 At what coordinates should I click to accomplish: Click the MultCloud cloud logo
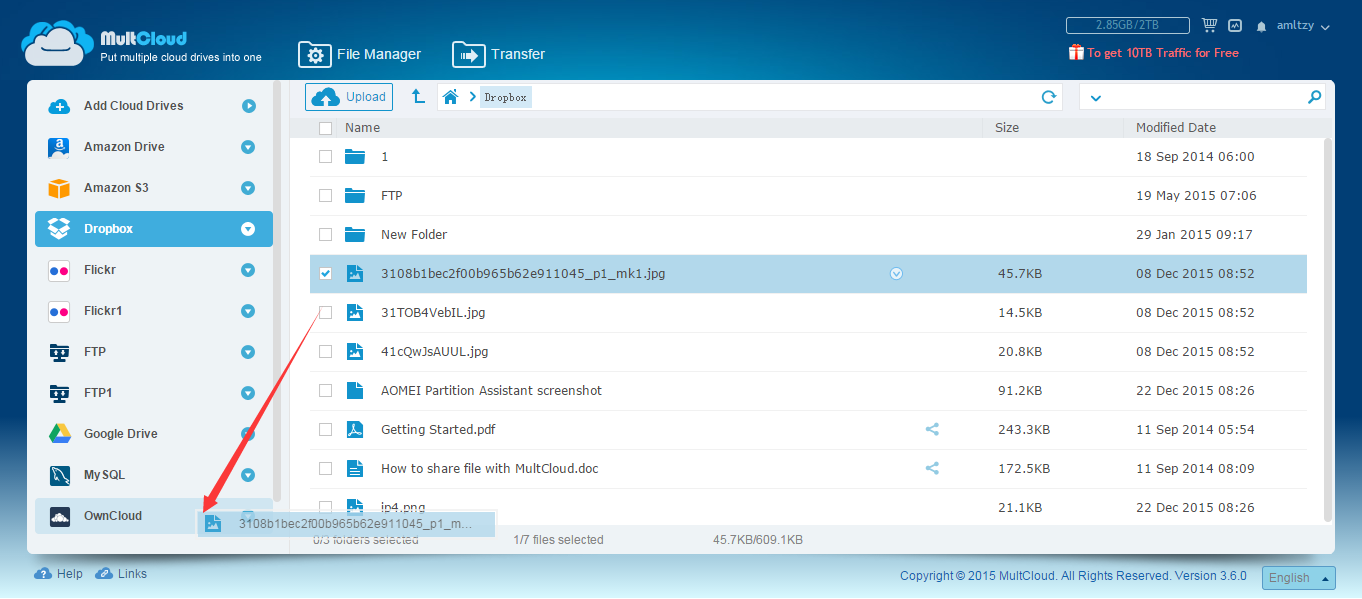(x=58, y=43)
